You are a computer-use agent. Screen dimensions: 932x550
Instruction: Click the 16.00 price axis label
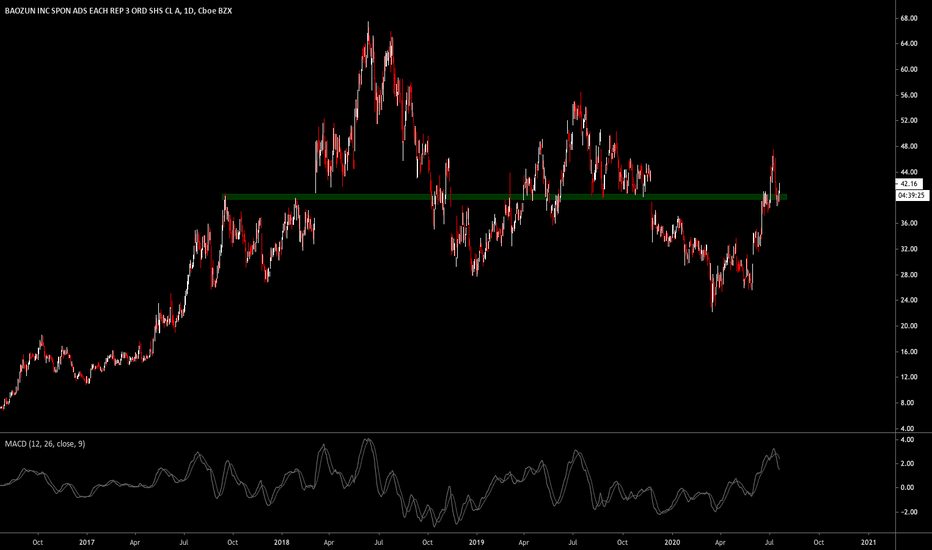[908, 351]
